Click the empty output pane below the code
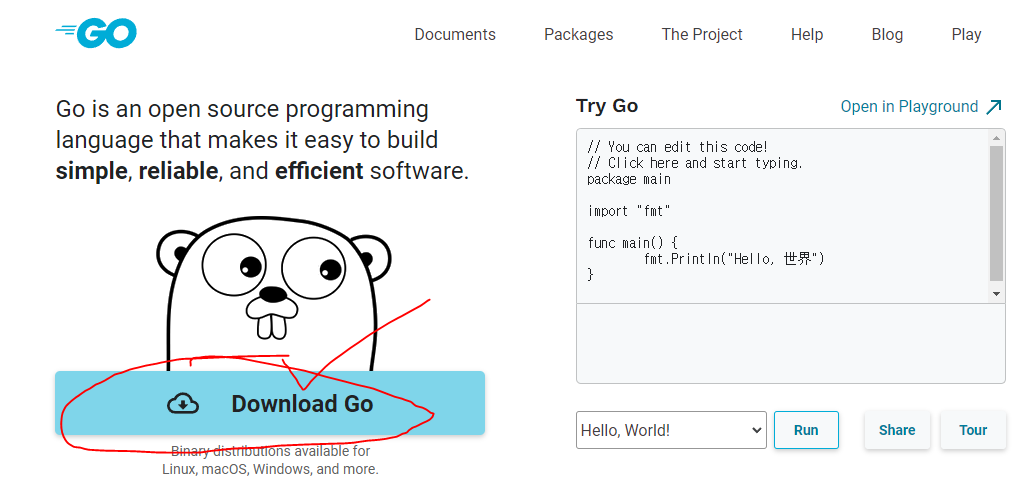Image resolution: width=1035 pixels, height=489 pixels. point(791,343)
